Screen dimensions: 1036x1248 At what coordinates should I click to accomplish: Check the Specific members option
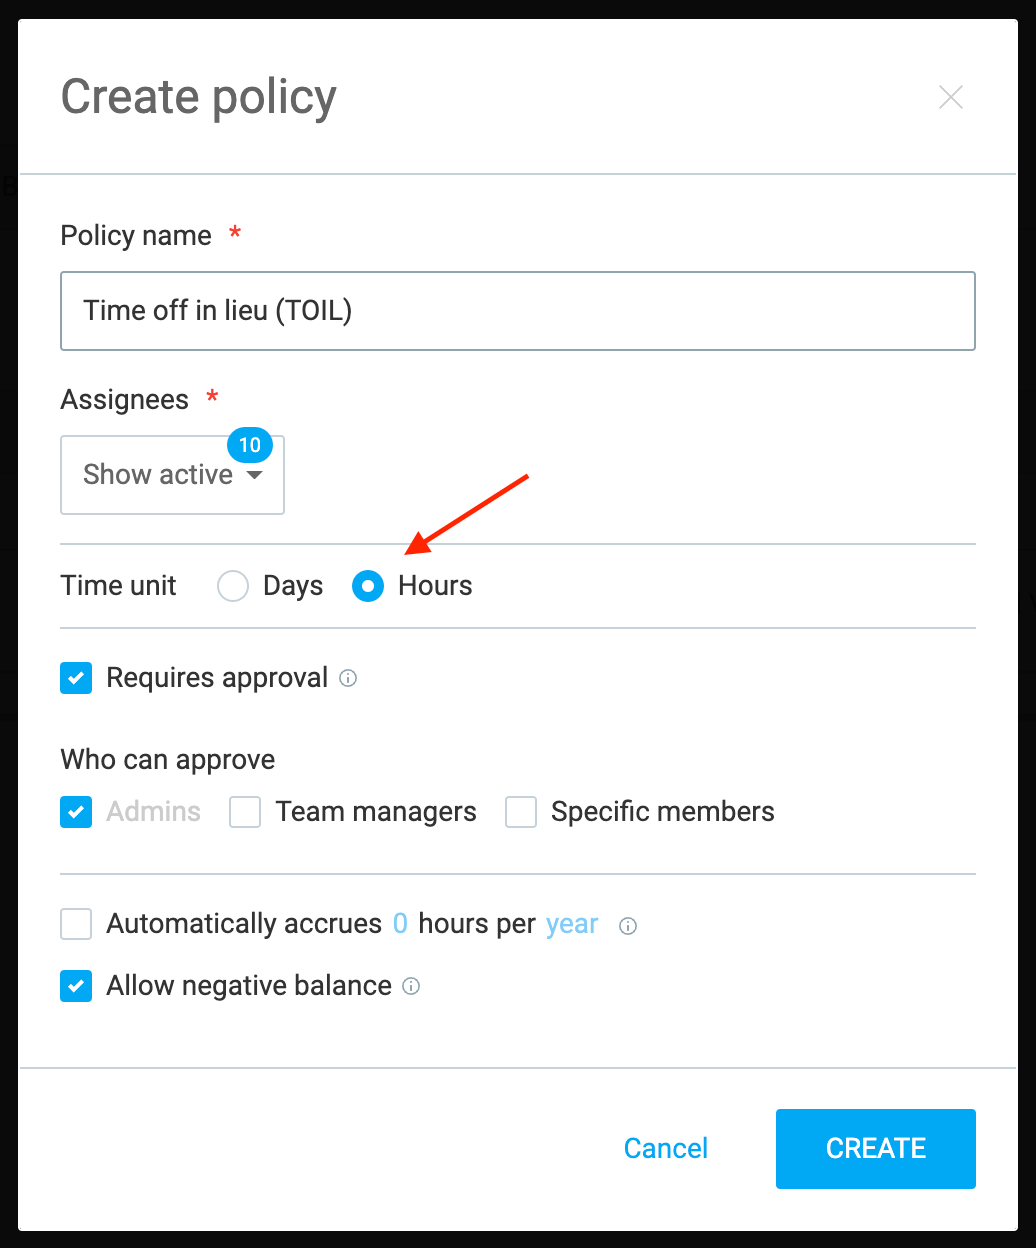[x=521, y=812]
